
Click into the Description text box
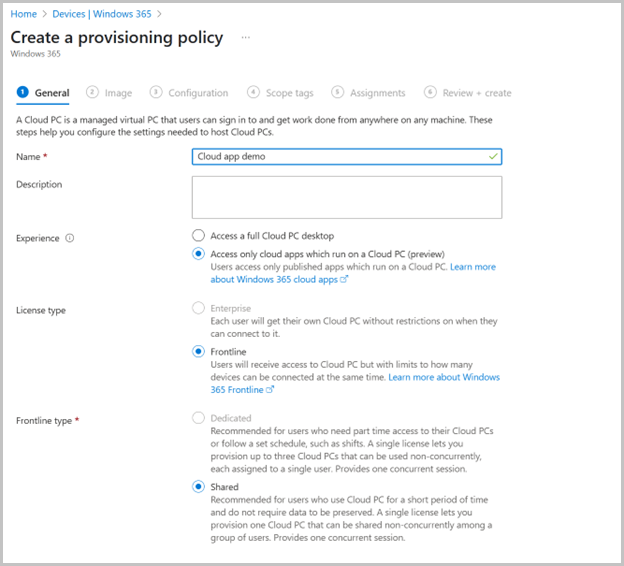coord(346,197)
